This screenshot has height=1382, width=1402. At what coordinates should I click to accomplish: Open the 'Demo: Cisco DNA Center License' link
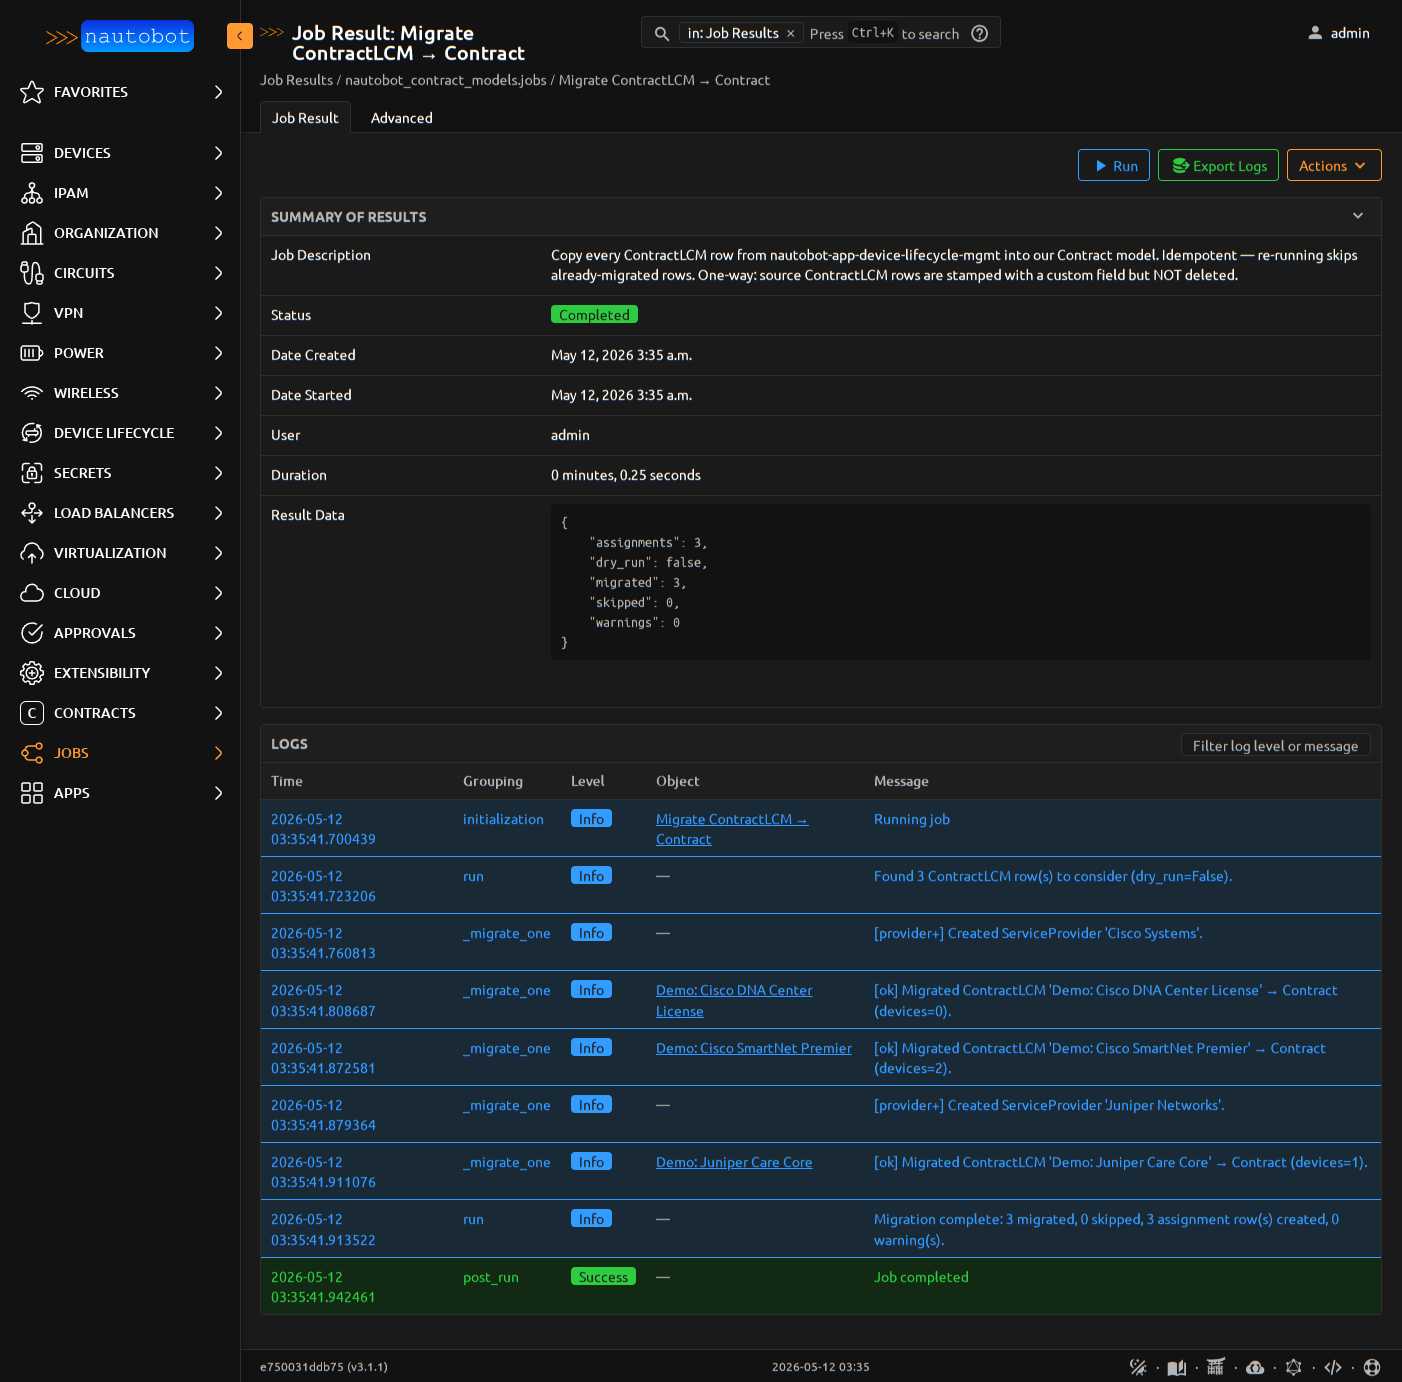(734, 1001)
